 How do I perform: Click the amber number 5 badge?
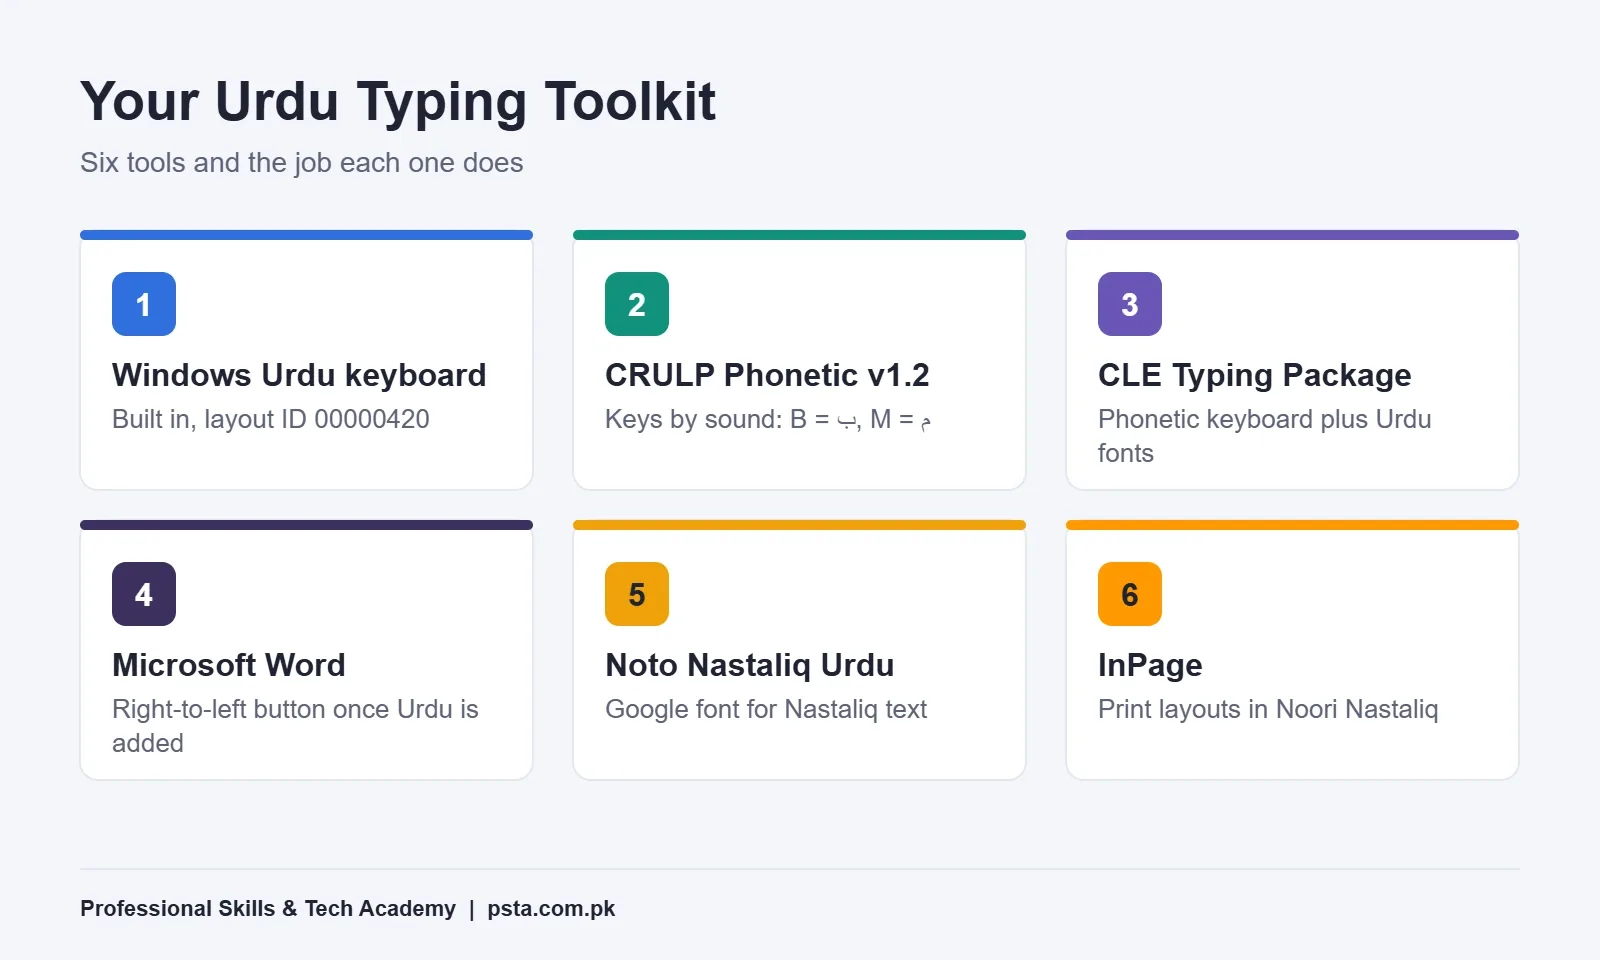637,594
